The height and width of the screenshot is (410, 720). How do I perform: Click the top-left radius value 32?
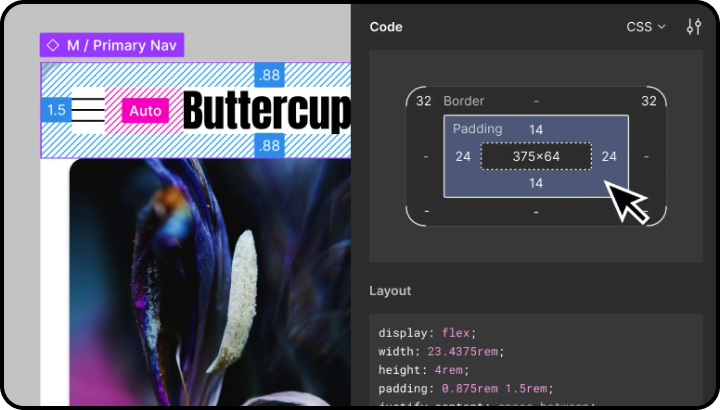click(423, 101)
